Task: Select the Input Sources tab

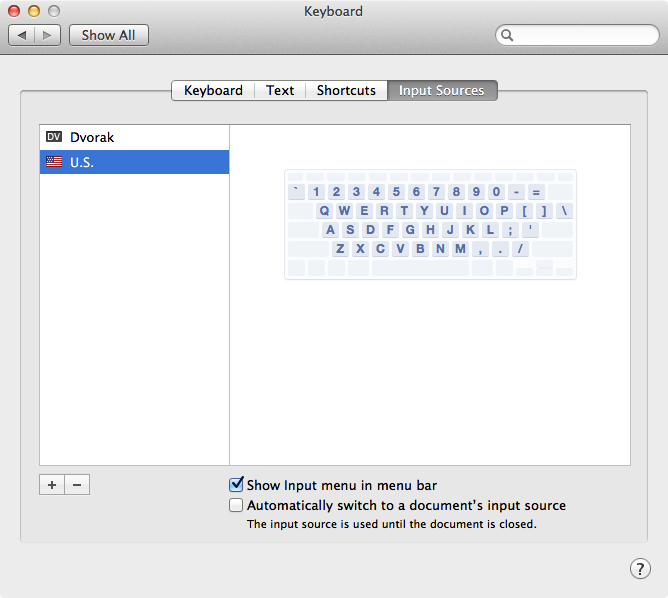Action: click(441, 90)
